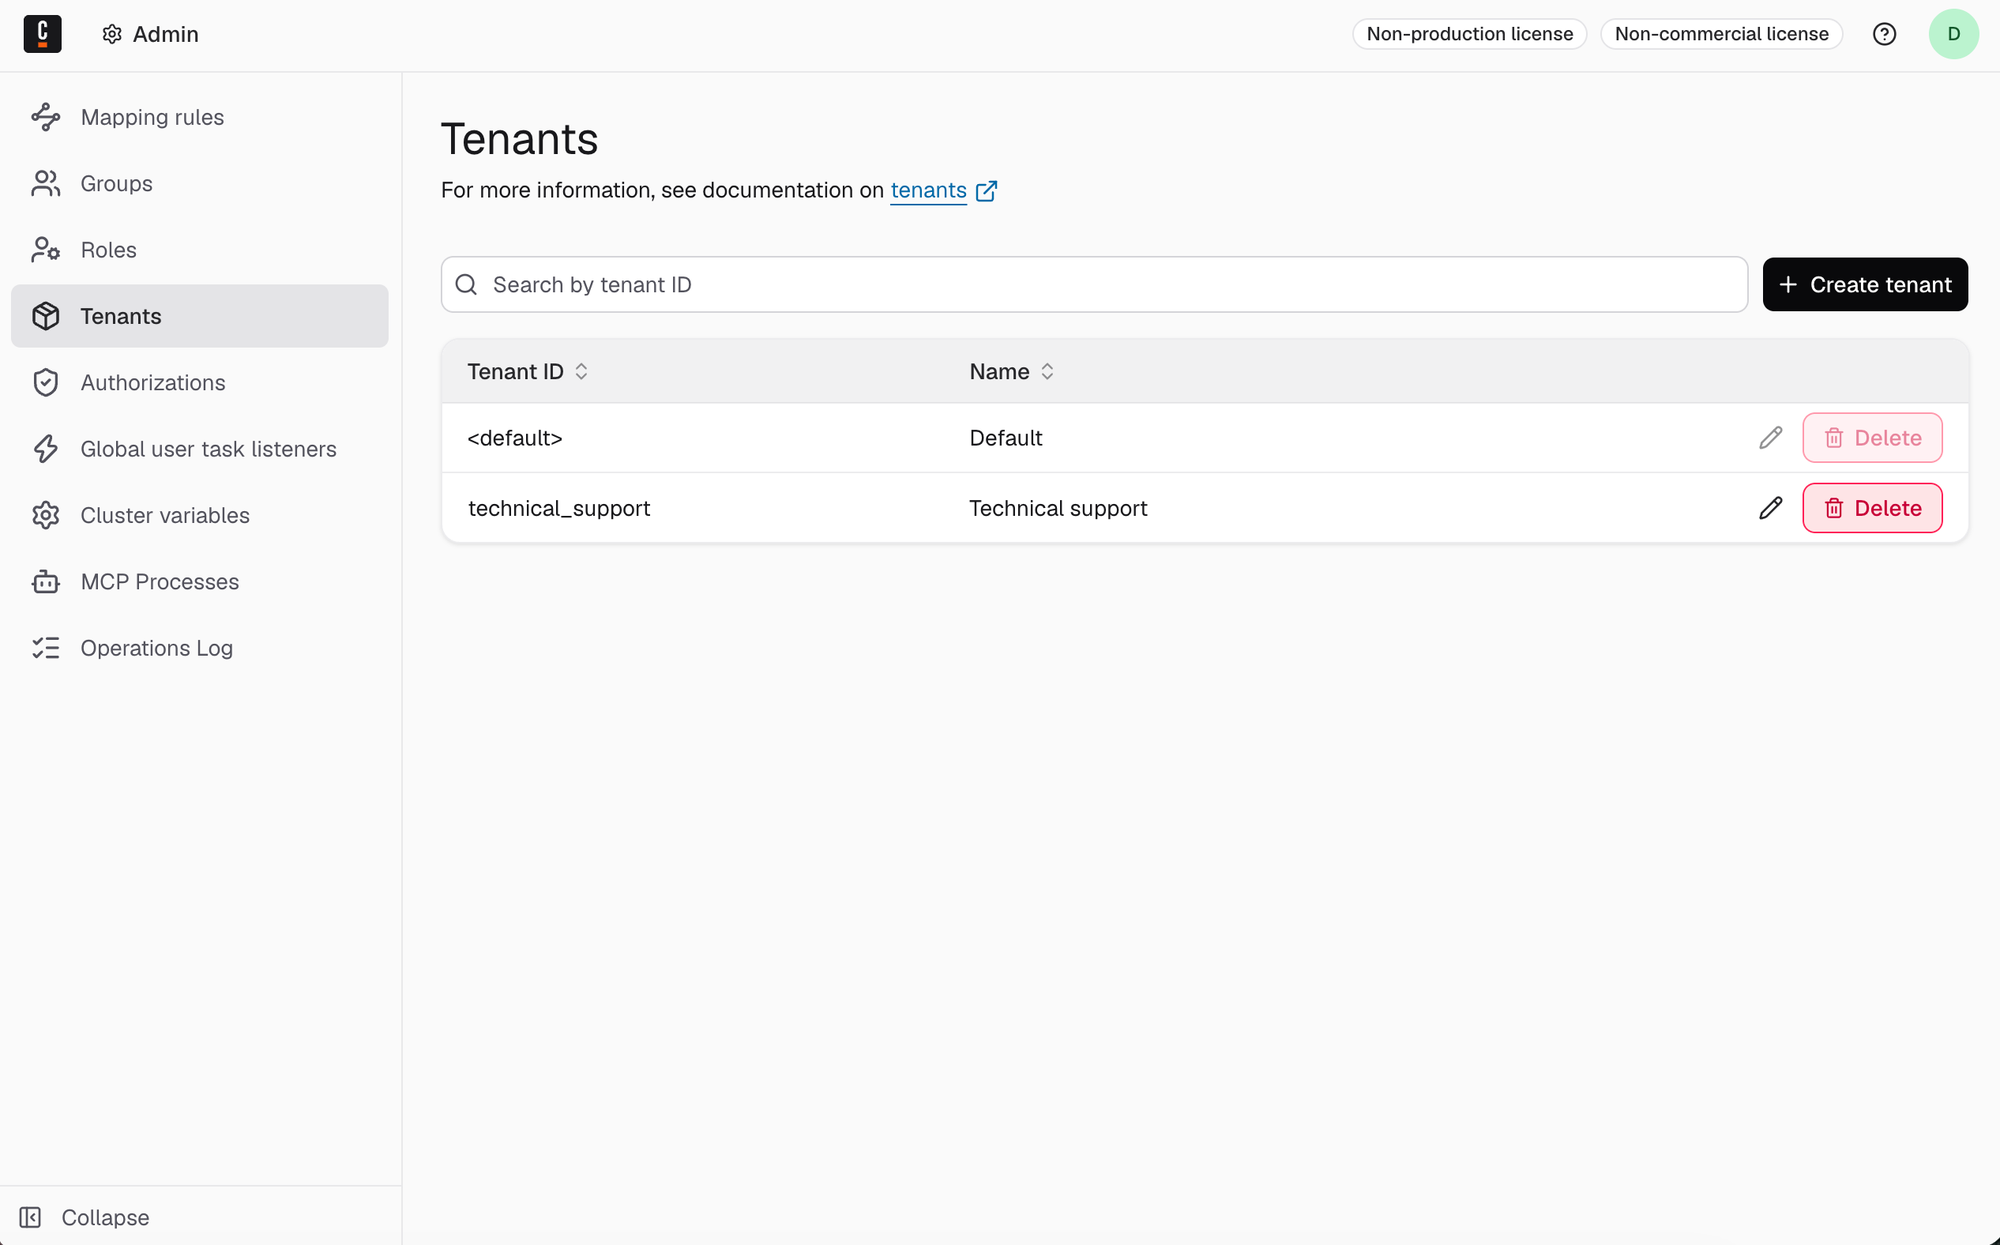
Task: Open Roles section
Action: [x=199, y=250]
